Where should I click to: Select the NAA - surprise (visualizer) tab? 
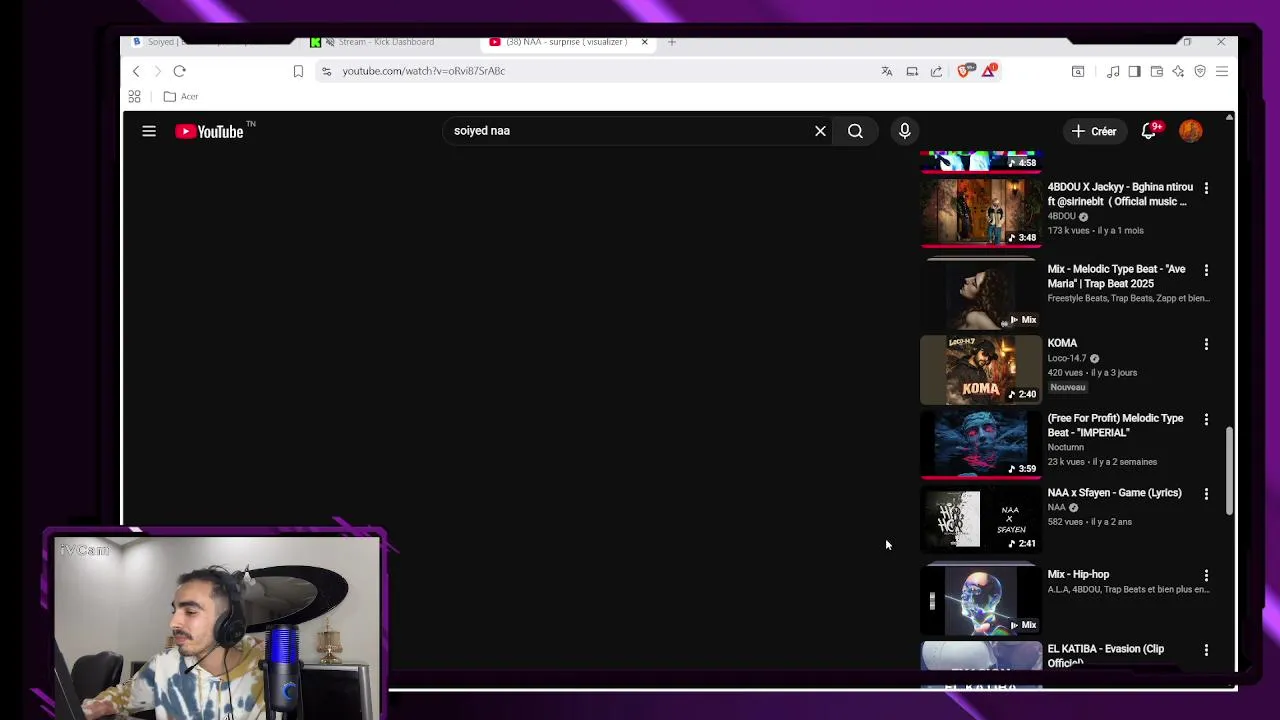pyautogui.click(x=566, y=42)
